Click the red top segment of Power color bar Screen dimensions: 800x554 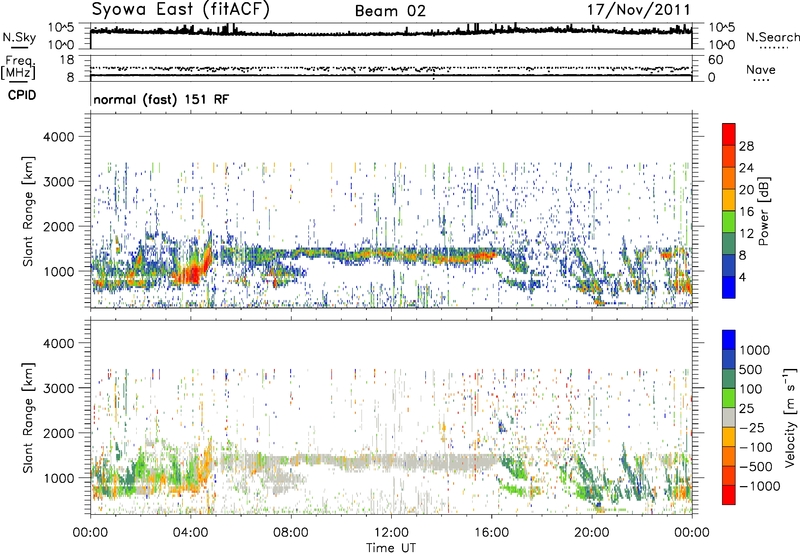[729, 134]
